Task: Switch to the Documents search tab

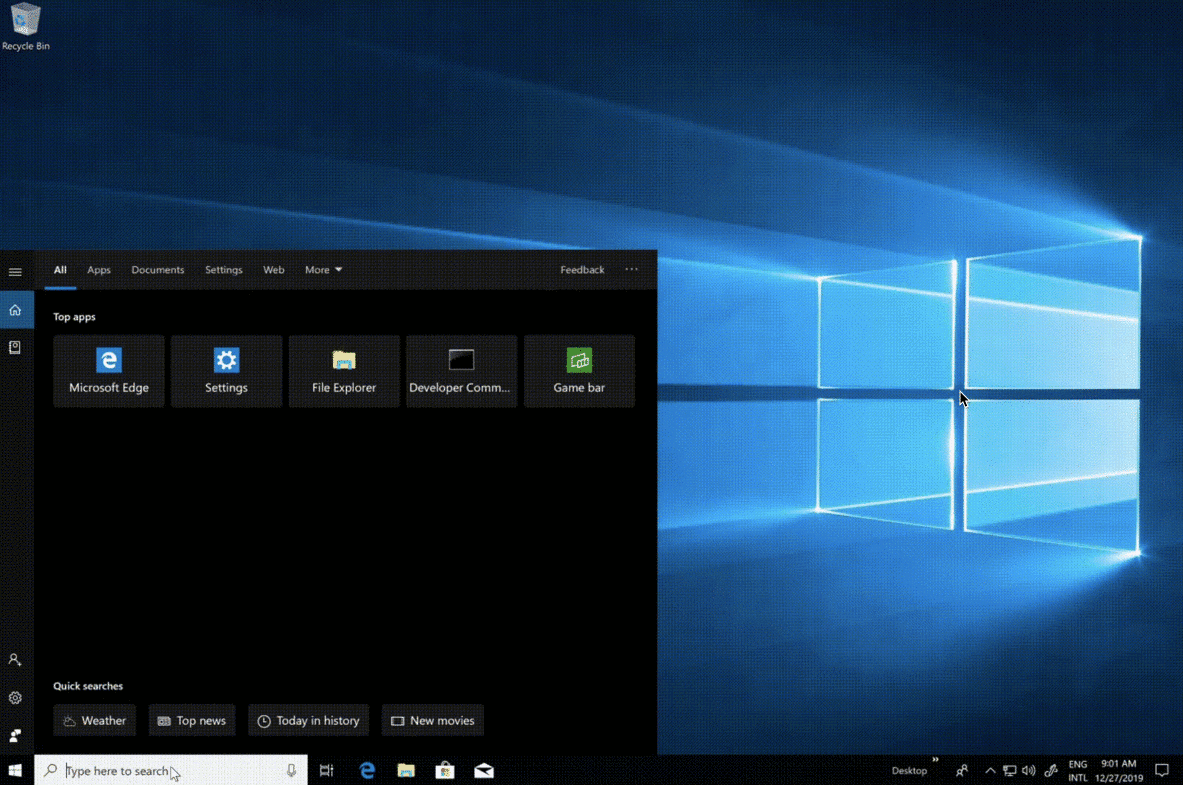Action: [158, 270]
